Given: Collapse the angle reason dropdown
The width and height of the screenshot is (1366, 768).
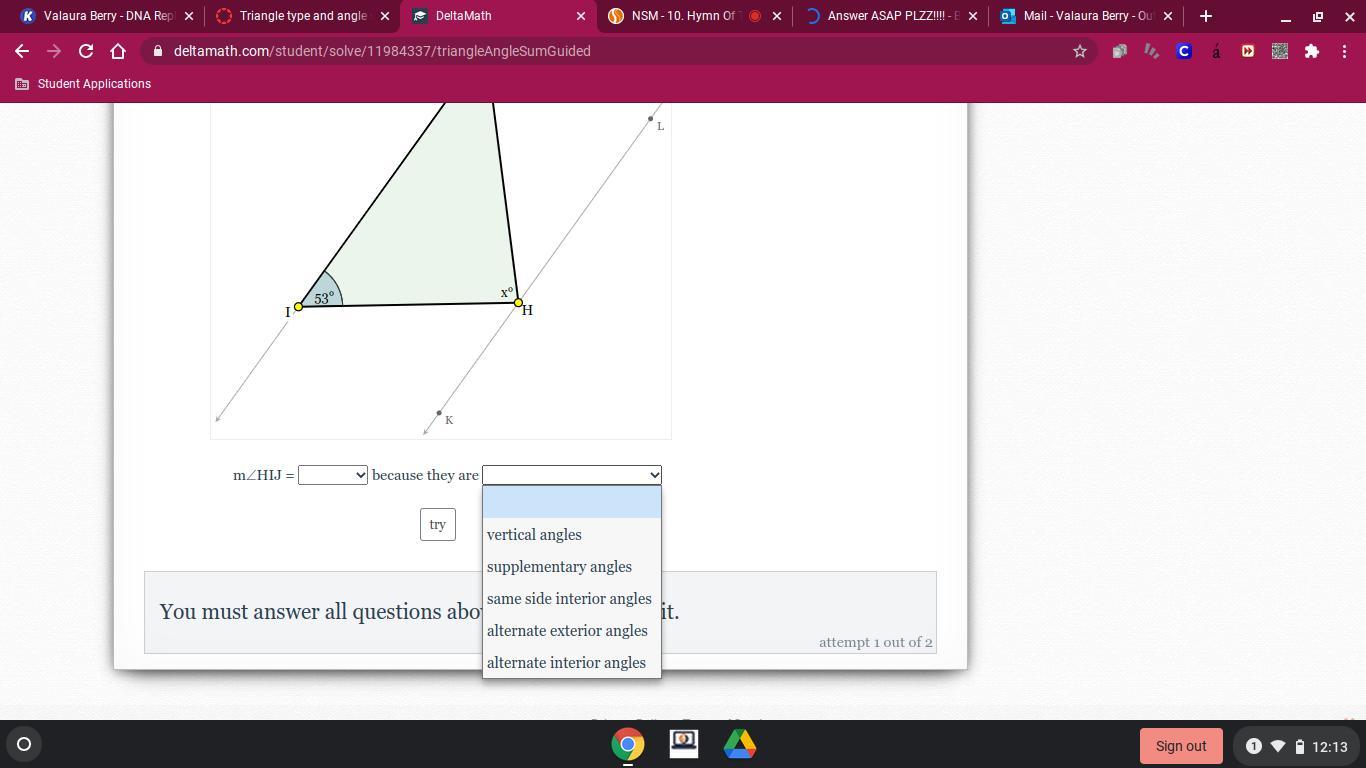Looking at the screenshot, I should pos(571,475).
